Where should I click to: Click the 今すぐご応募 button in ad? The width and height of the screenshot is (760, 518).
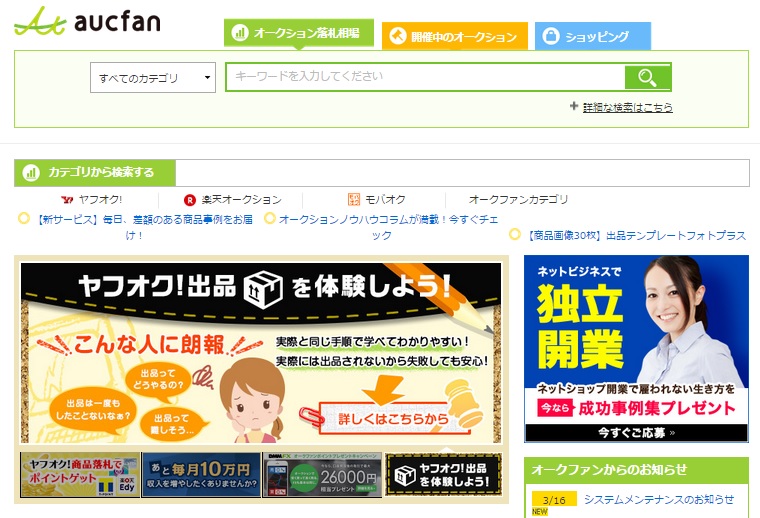pos(636,433)
